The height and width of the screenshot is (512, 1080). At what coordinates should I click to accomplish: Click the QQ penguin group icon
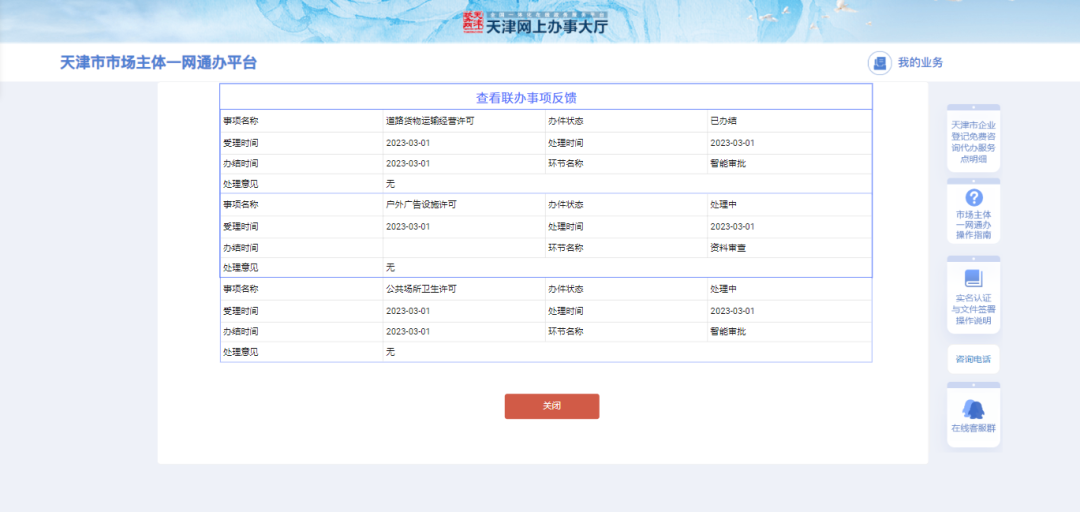point(973,409)
